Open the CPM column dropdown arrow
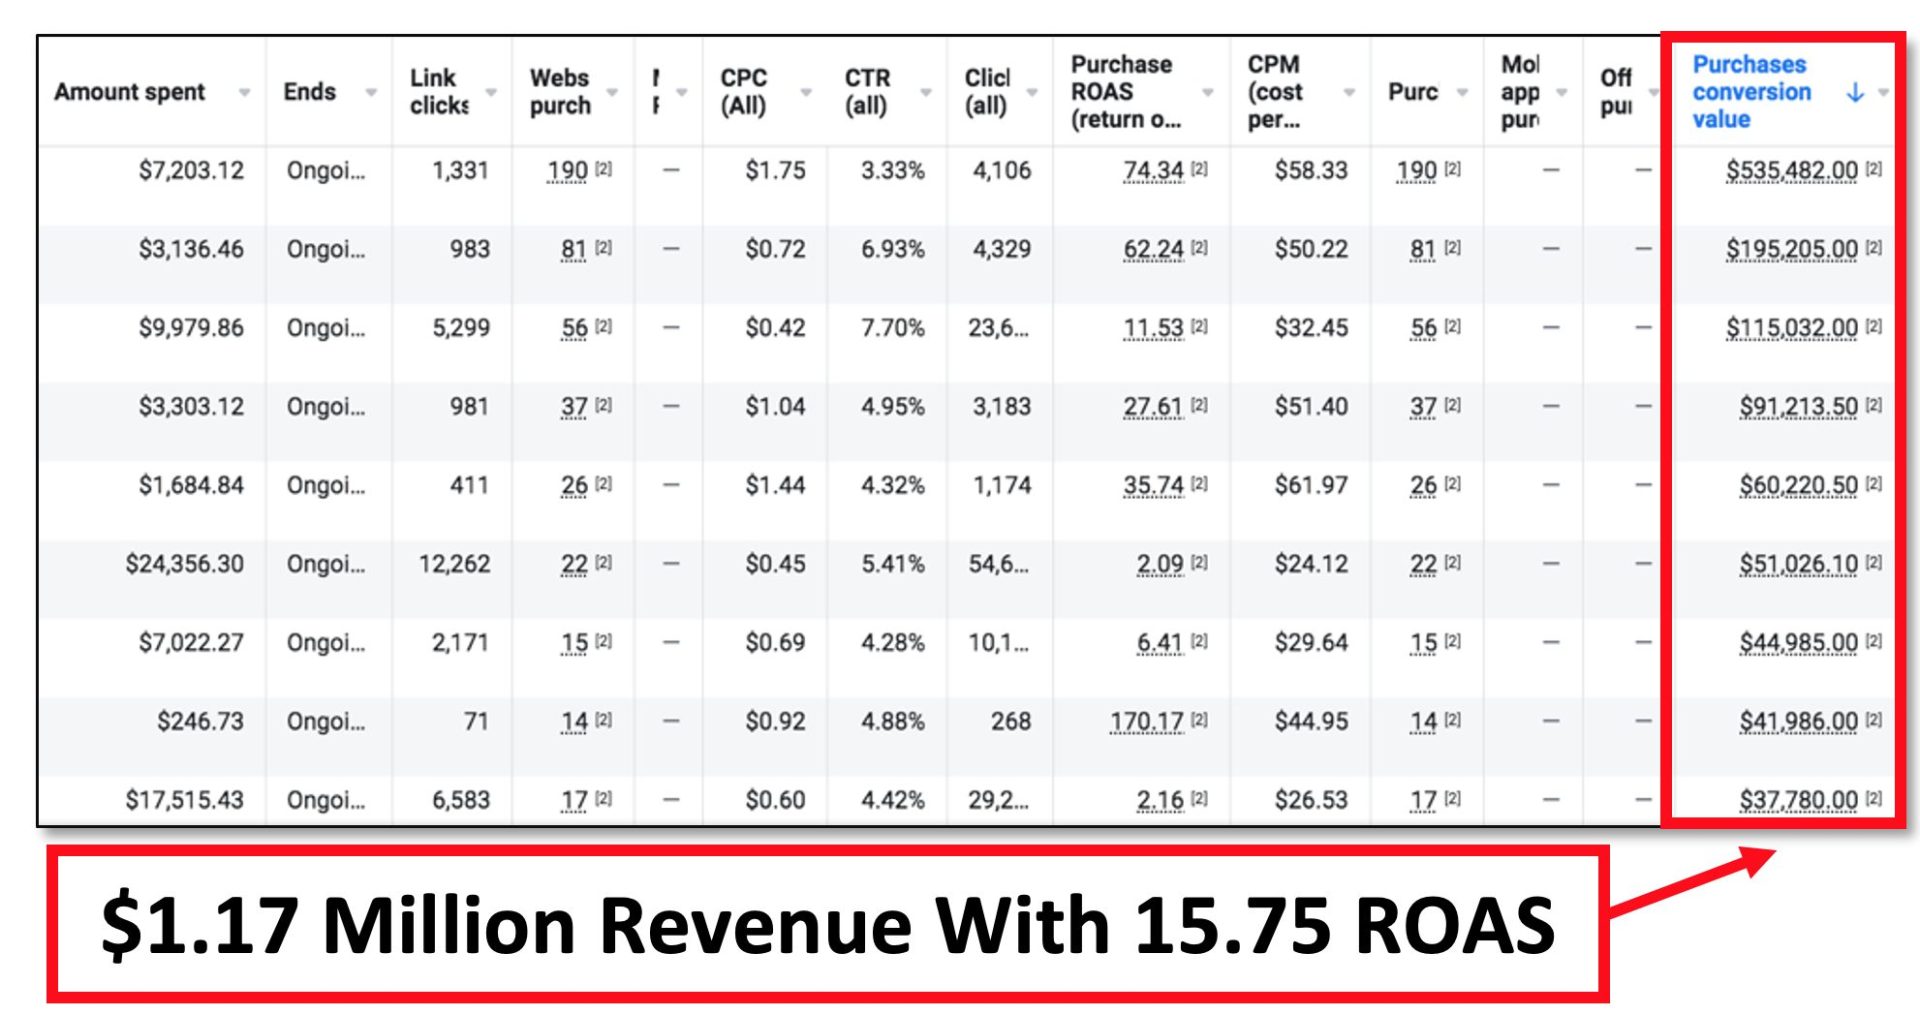The image size is (1920, 1015). pyautogui.click(x=1349, y=92)
